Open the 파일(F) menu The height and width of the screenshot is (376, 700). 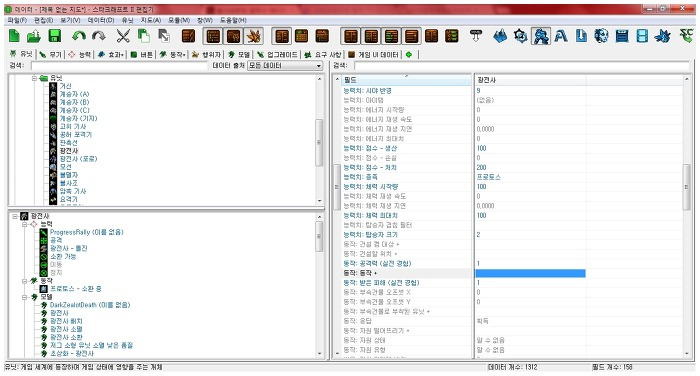17,20
